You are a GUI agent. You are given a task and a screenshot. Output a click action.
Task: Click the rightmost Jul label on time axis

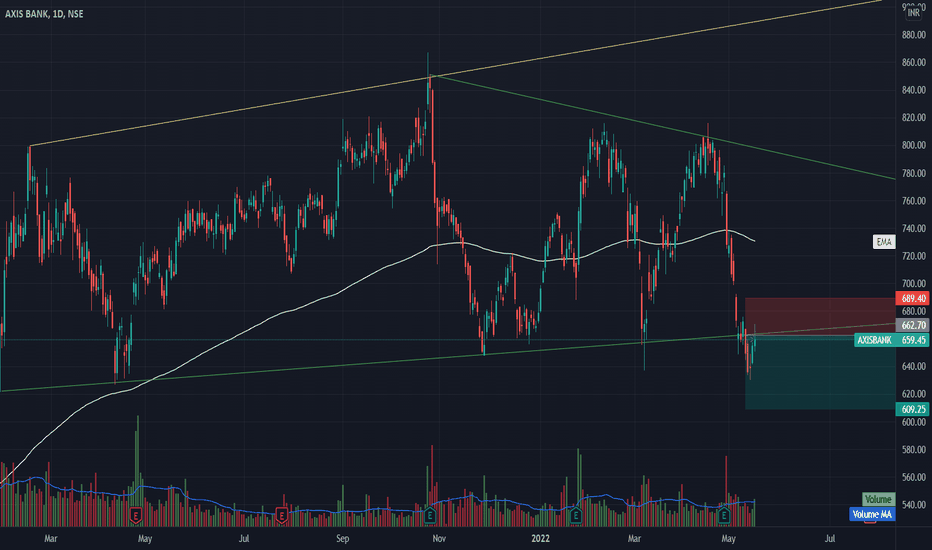pos(830,539)
